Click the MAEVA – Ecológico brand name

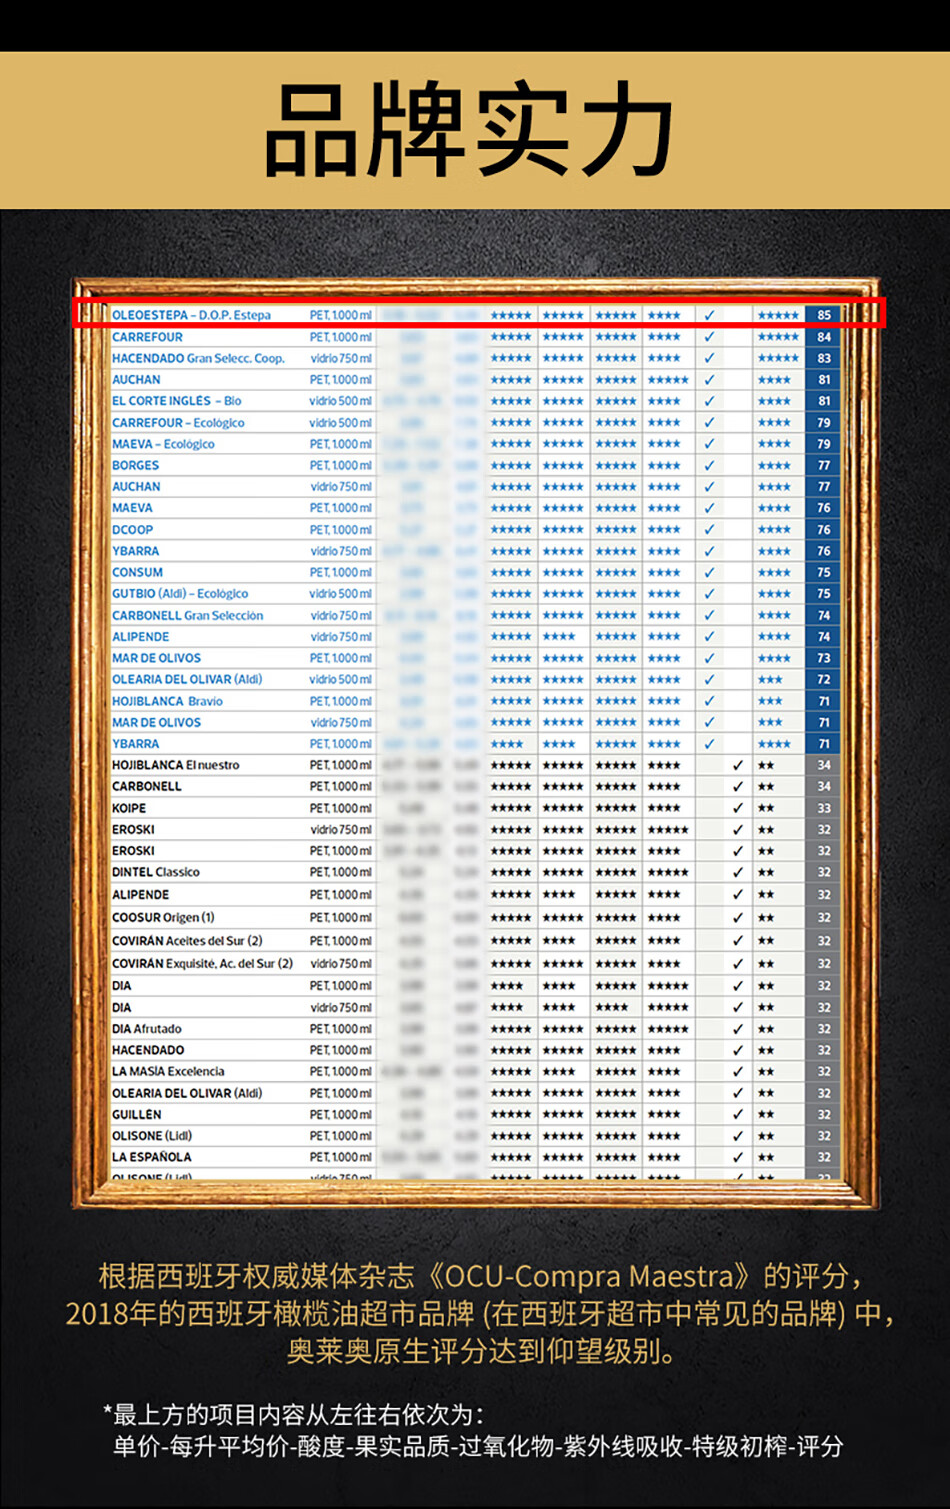[163, 444]
